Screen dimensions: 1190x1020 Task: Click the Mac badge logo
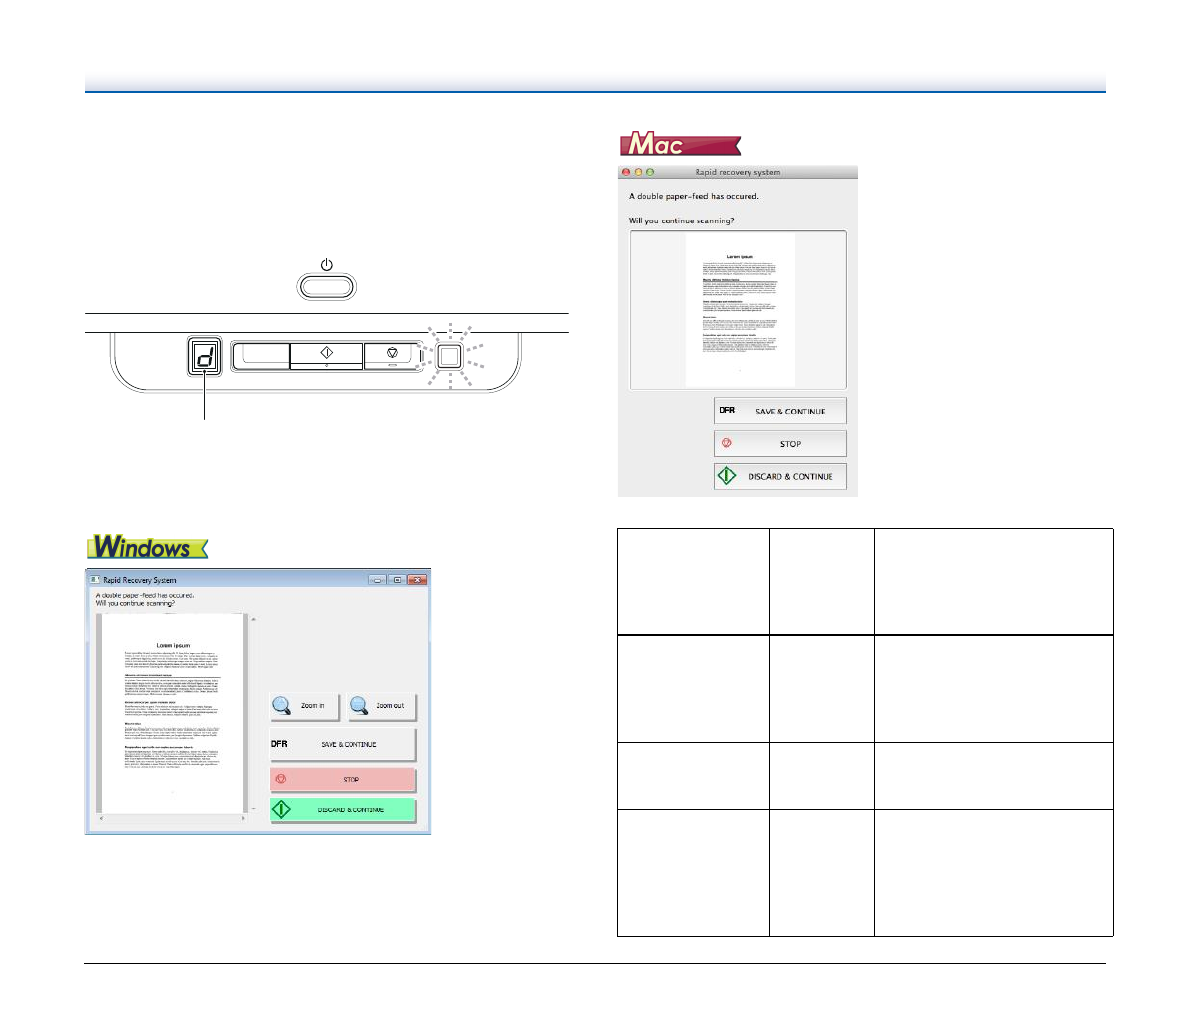click(x=680, y=145)
